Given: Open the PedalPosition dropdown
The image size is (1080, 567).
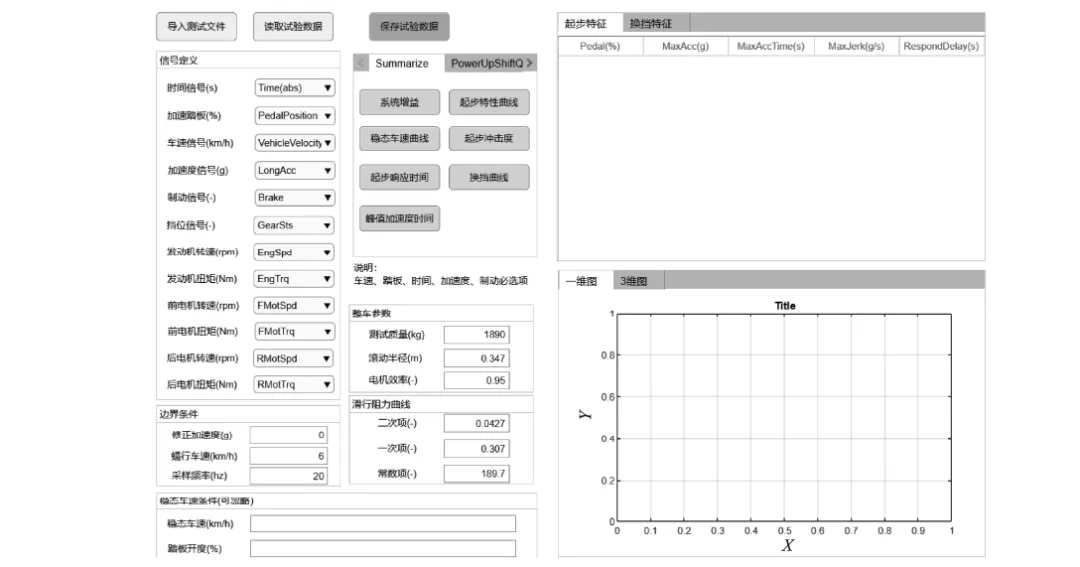Looking at the screenshot, I should [294, 115].
